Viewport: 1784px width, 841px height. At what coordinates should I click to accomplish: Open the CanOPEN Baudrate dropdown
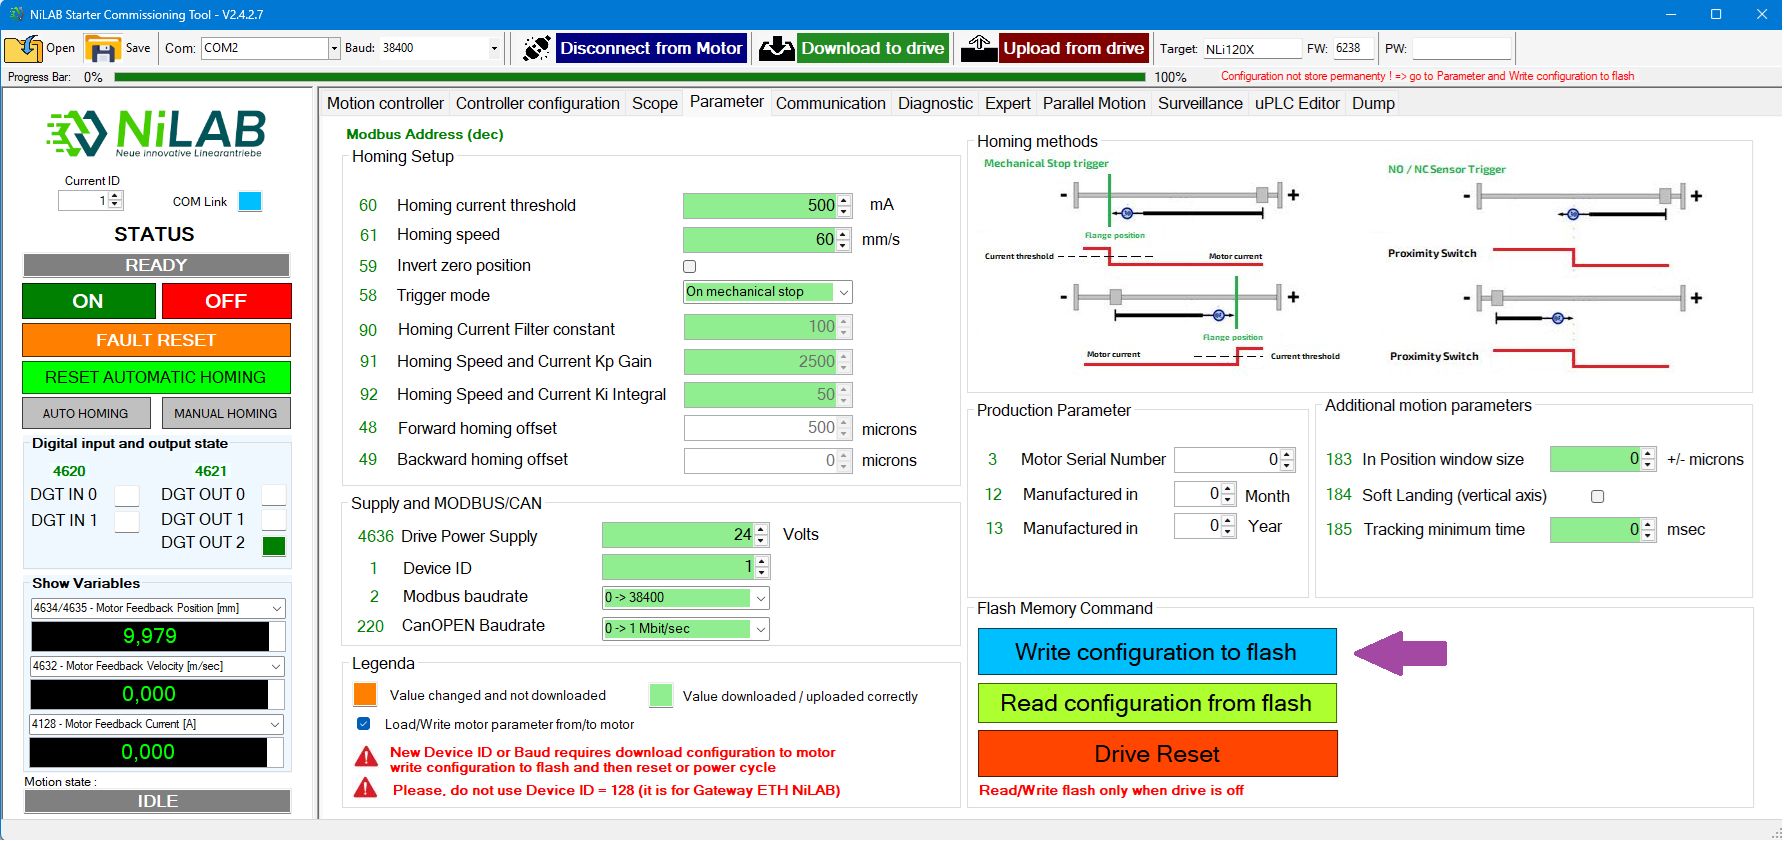760,629
